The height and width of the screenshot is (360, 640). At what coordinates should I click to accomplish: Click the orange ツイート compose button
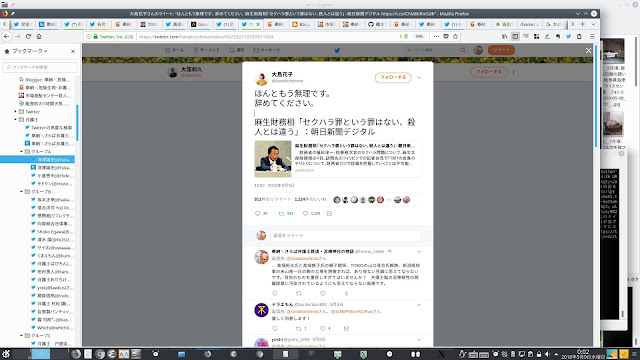(x=501, y=50)
